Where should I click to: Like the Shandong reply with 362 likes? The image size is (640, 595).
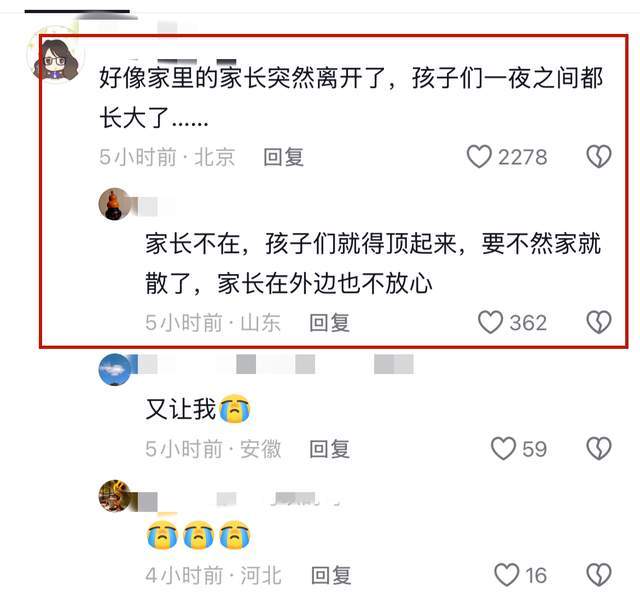tap(490, 322)
